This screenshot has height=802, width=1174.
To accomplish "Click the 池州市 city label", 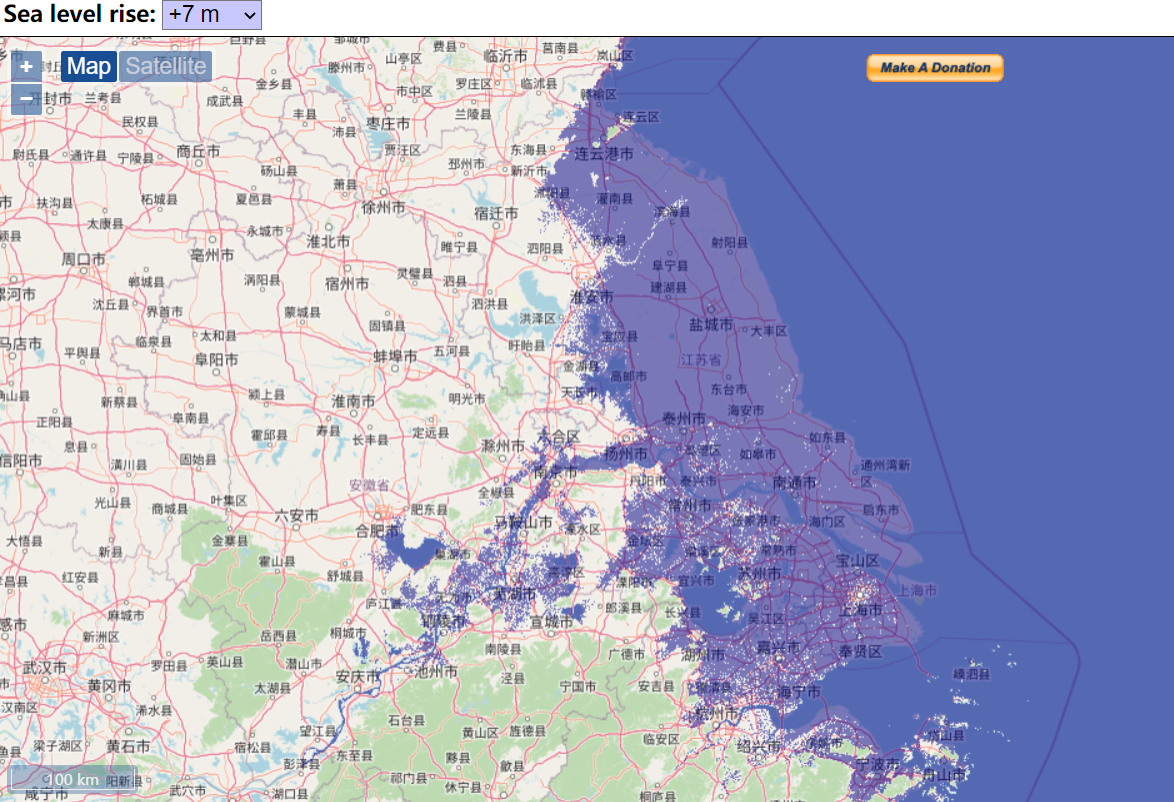I will tap(437, 672).
